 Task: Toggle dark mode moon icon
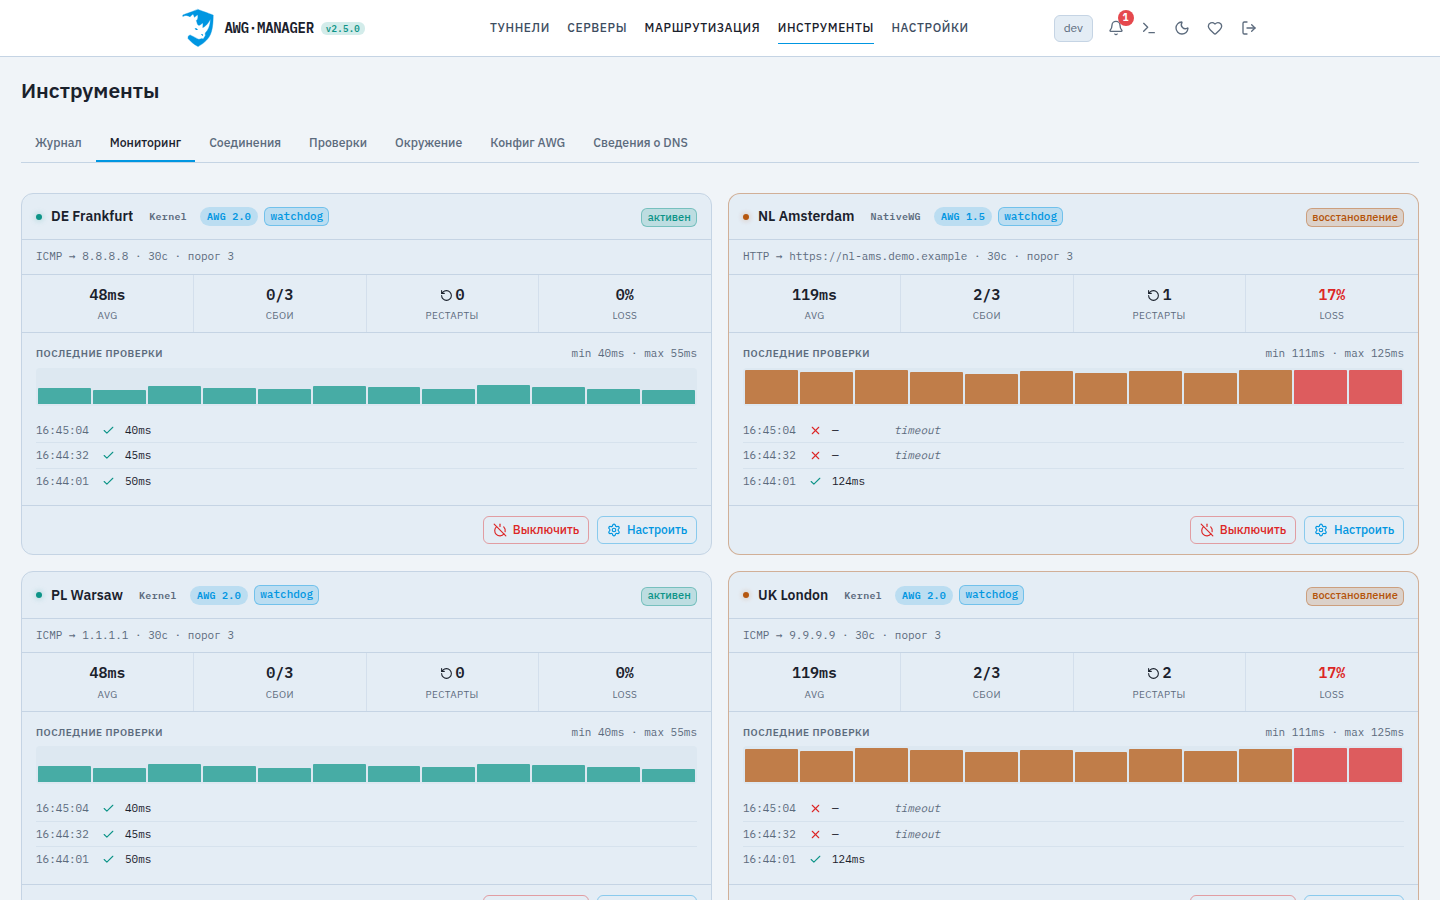click(1182, 28)
